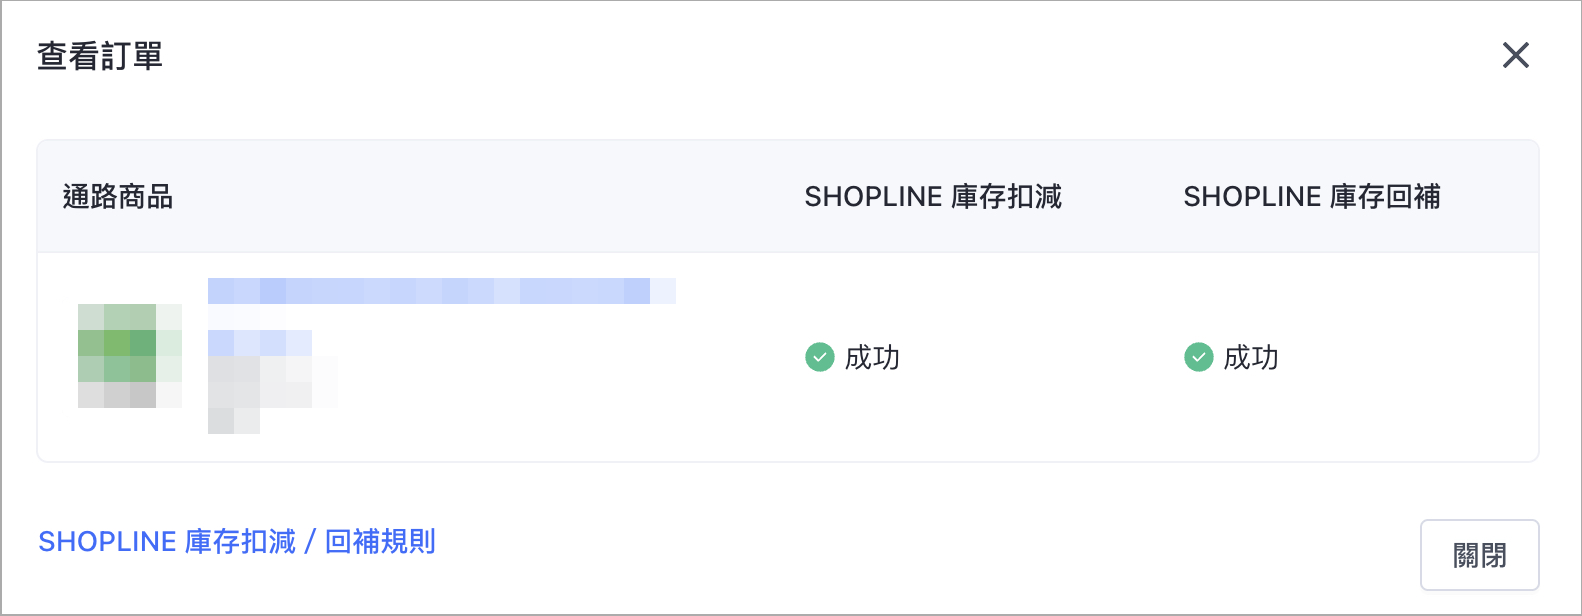Click the 關閉 button
The height and width of the screenshot is (616, 1582).
tap(1479, 555)
